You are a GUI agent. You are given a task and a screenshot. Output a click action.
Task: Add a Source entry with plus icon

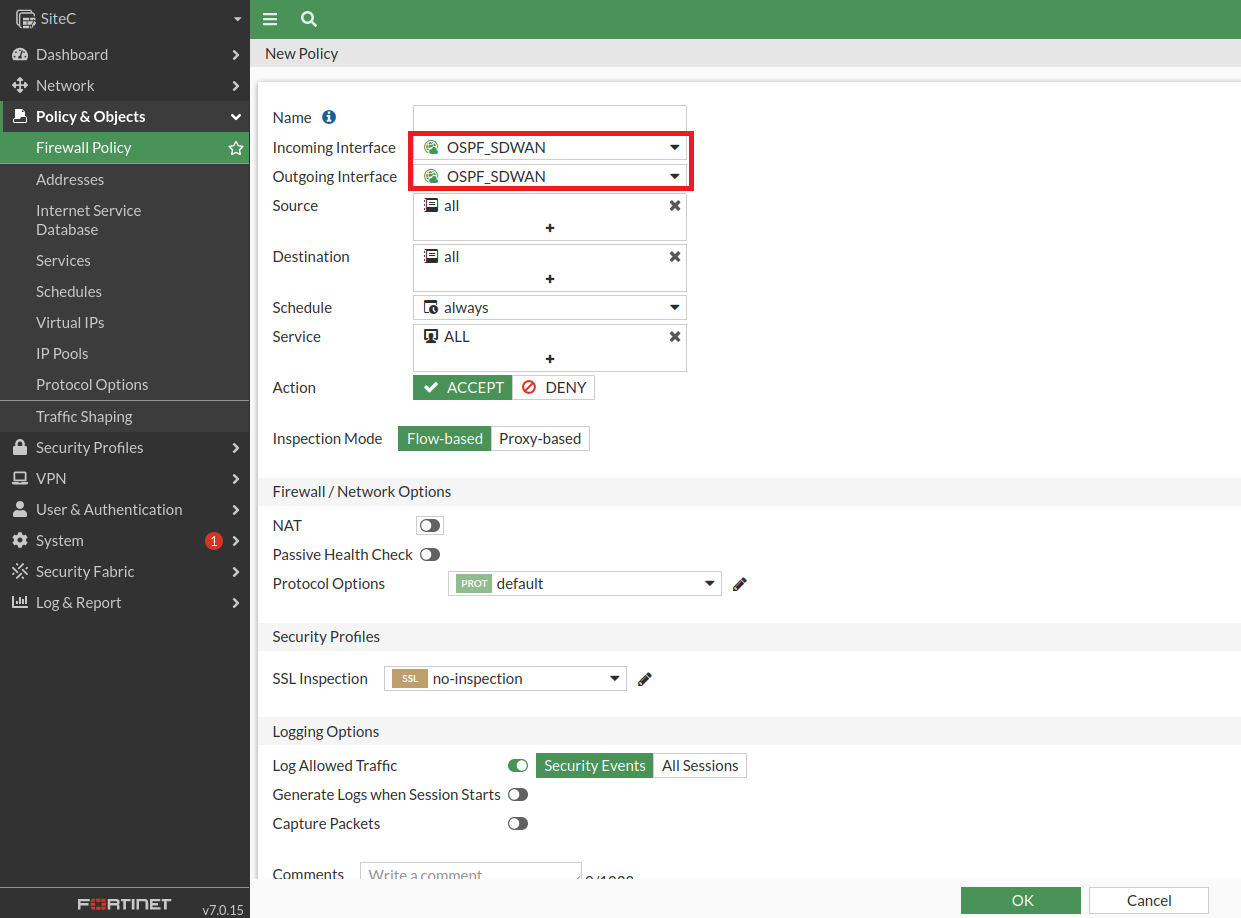[550, 228]
